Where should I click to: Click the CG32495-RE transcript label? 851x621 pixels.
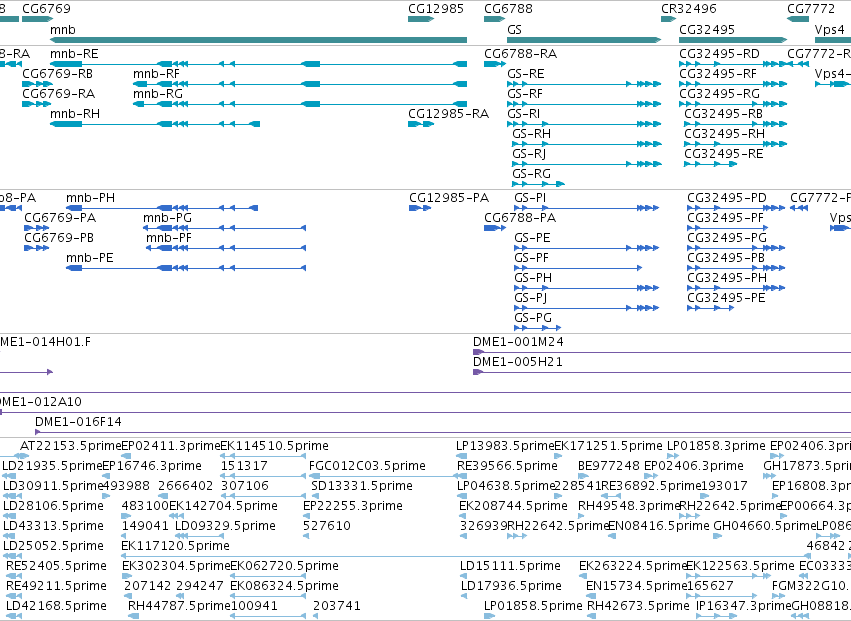coord(723,154)
